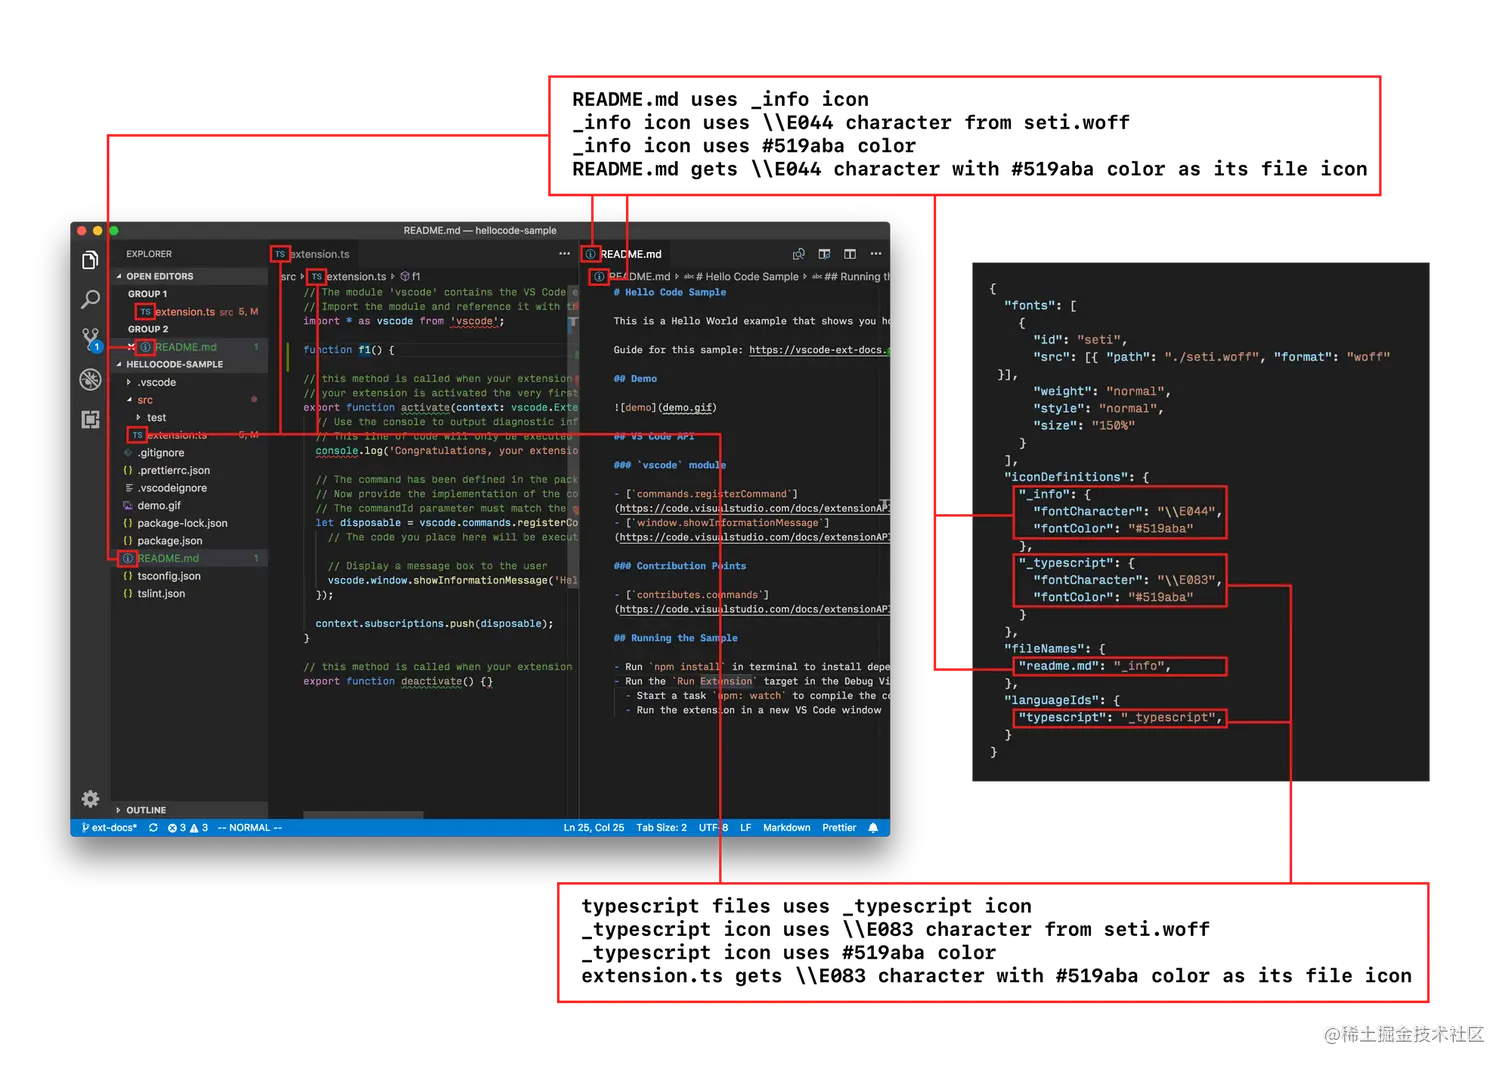Click the '### Contribution Points' heading
Screen dimensions: 1512x1072
coord(679,566)
